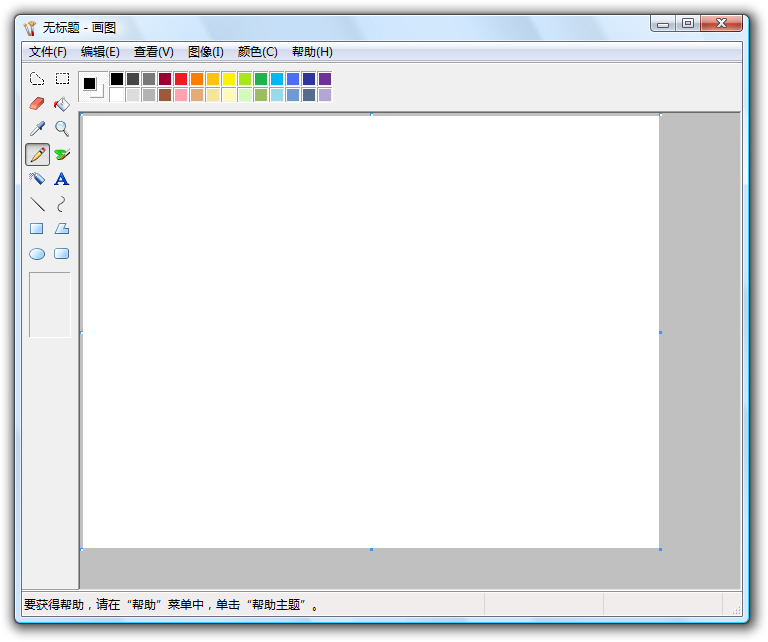Pick the Ellipse shape tool
Screen dimensions: 768x642
[37, 254]
